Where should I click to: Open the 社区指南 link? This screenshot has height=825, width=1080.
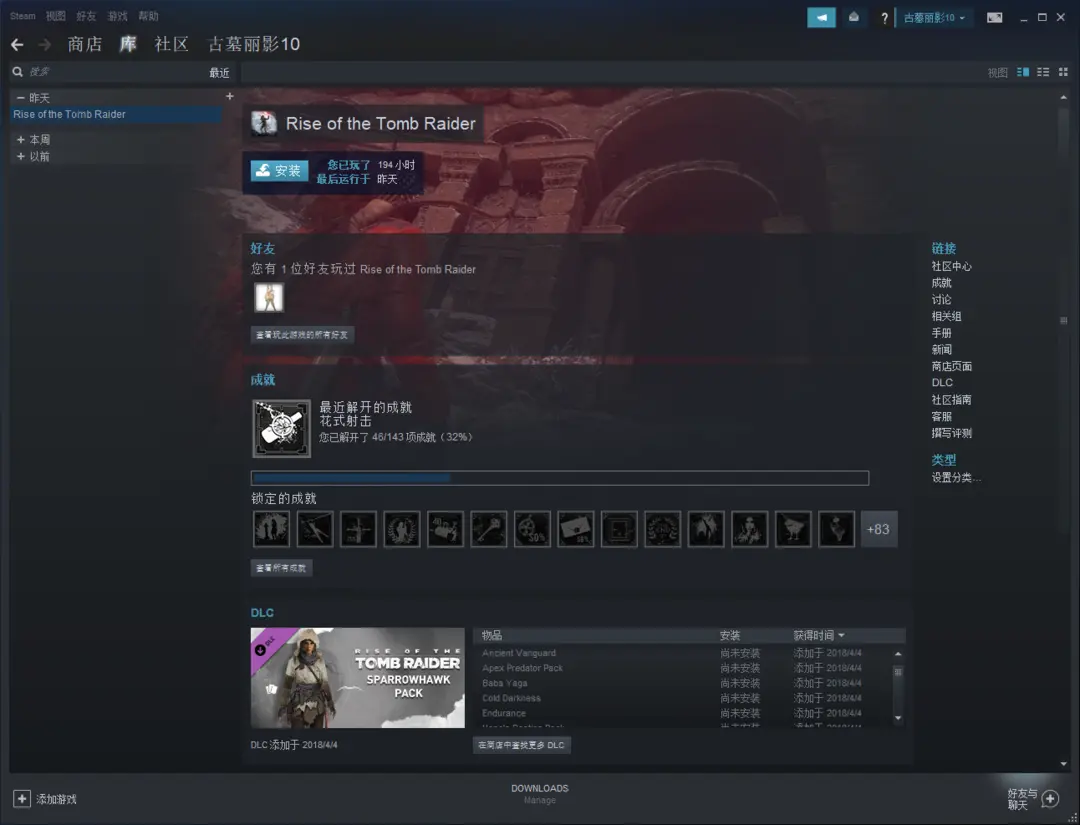(952, 400)
